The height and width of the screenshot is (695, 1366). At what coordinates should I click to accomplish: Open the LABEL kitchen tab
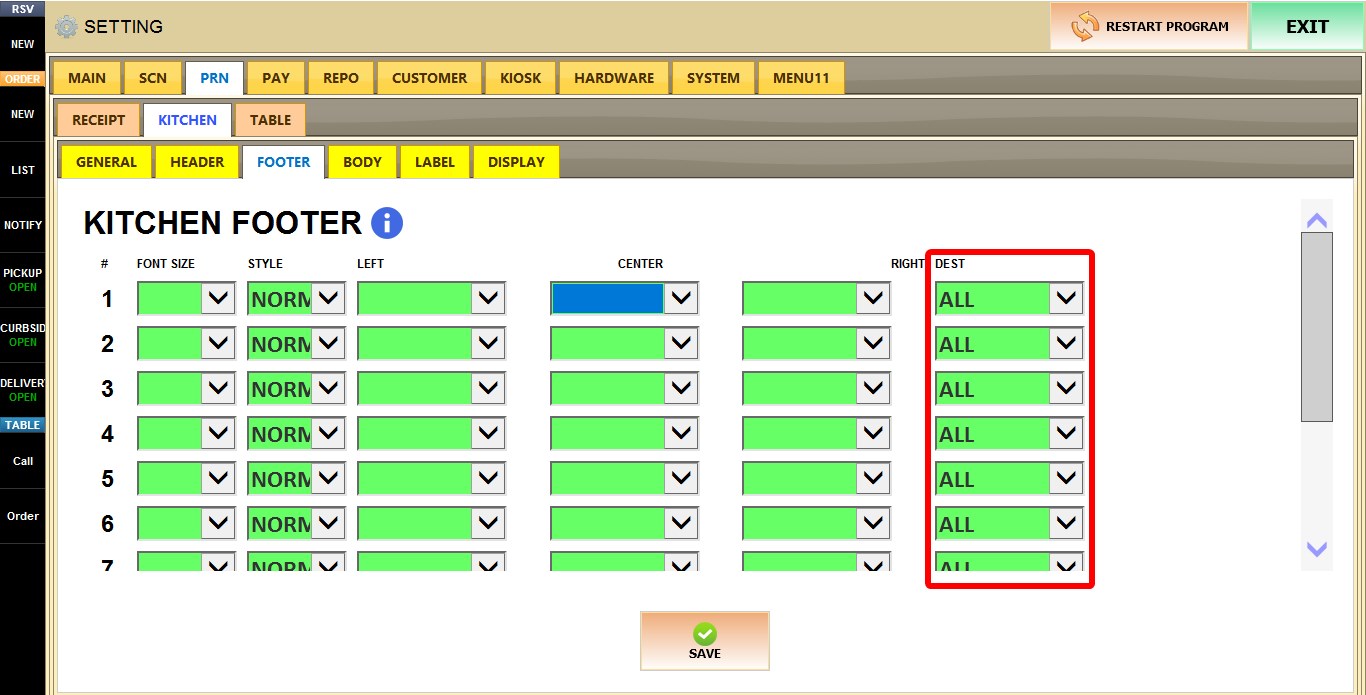point(435,162)
